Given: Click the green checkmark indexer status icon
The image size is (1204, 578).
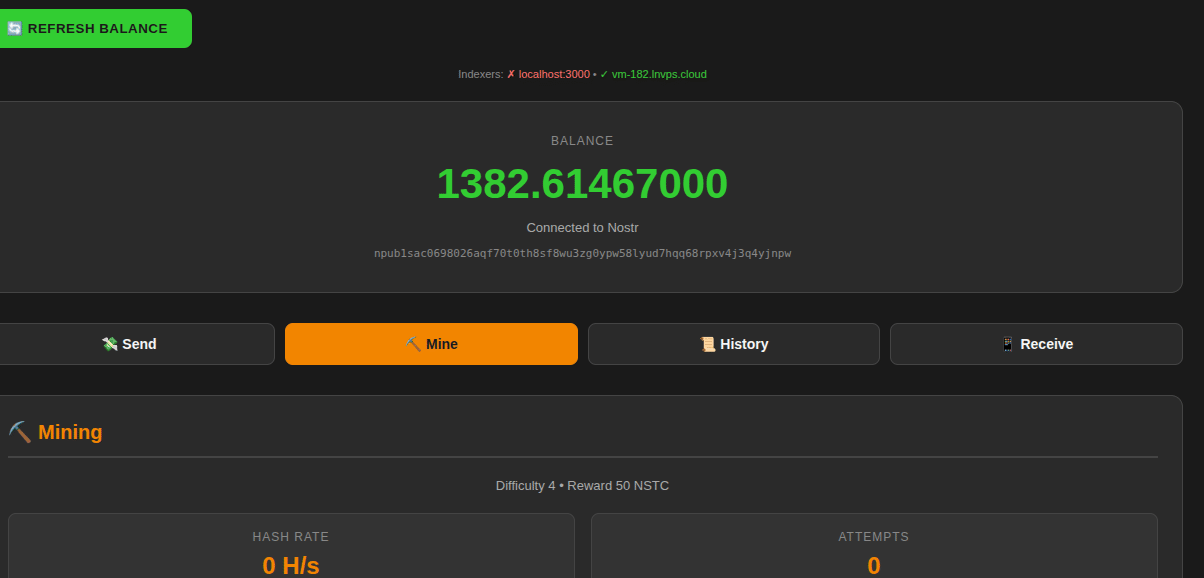Looking at the screenshot, I should [x=604, y=75].
